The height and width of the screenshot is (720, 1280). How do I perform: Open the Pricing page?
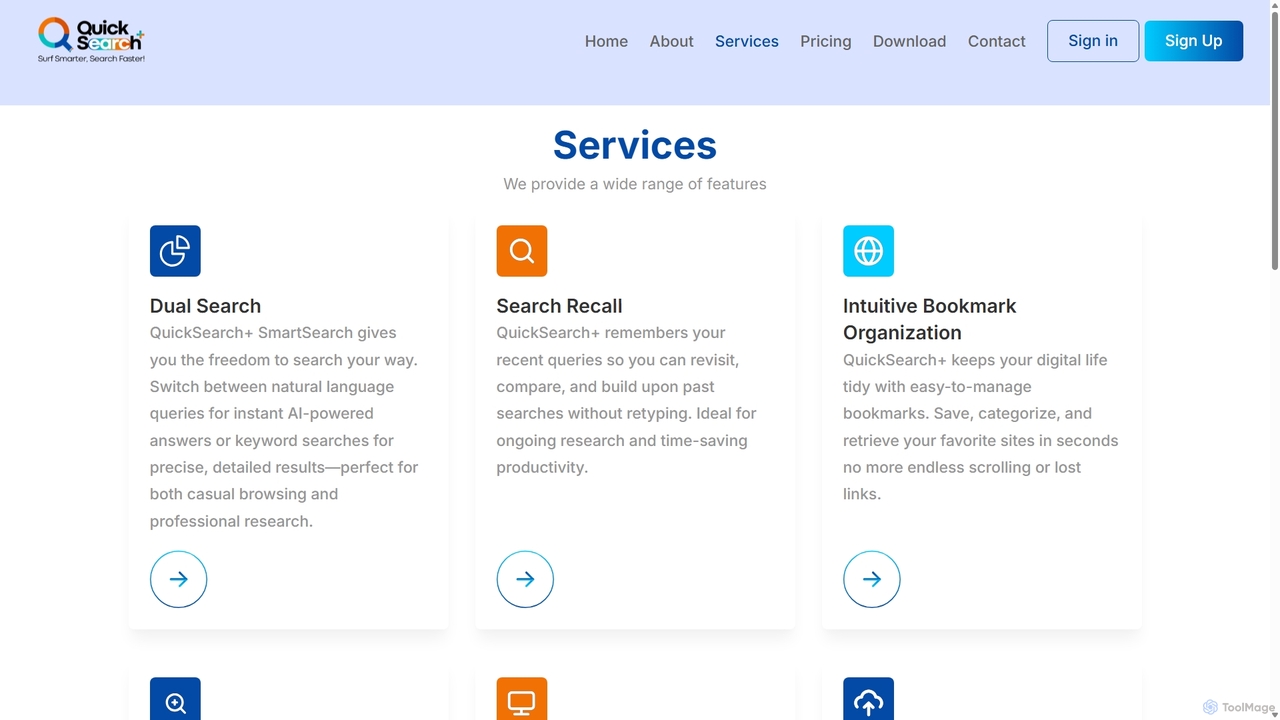coord(826,41)
